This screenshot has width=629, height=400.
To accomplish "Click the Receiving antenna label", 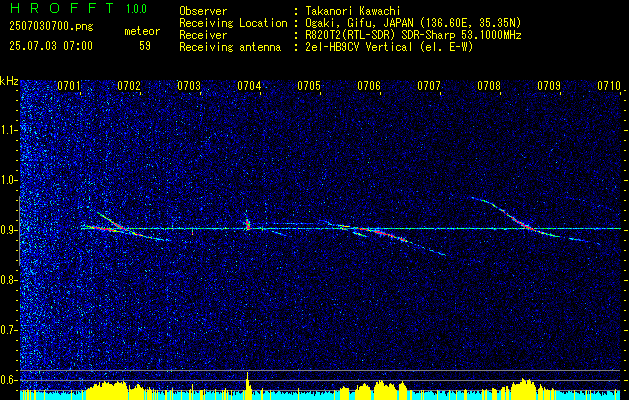I will 230,47.
